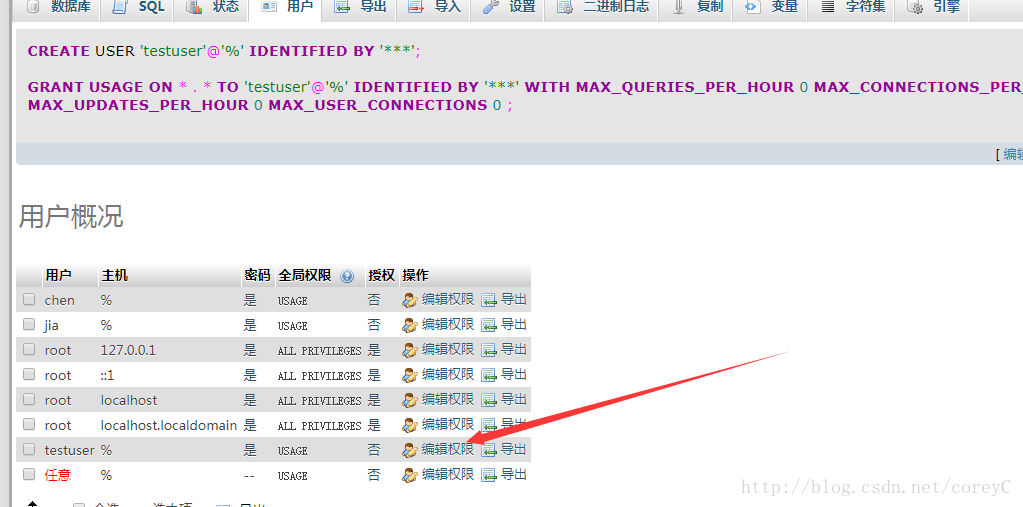Viewport: 1023px width, 507px height.
Task: Click 导出 link for user jia
Action: tap(513, 324)
